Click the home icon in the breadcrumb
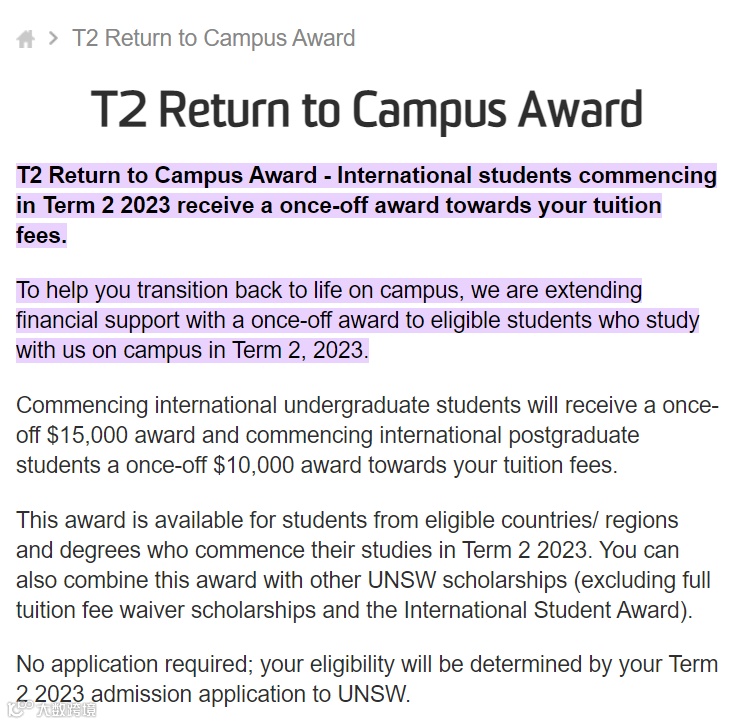This screenshot has height=724, width=733. tap(26, 39)
